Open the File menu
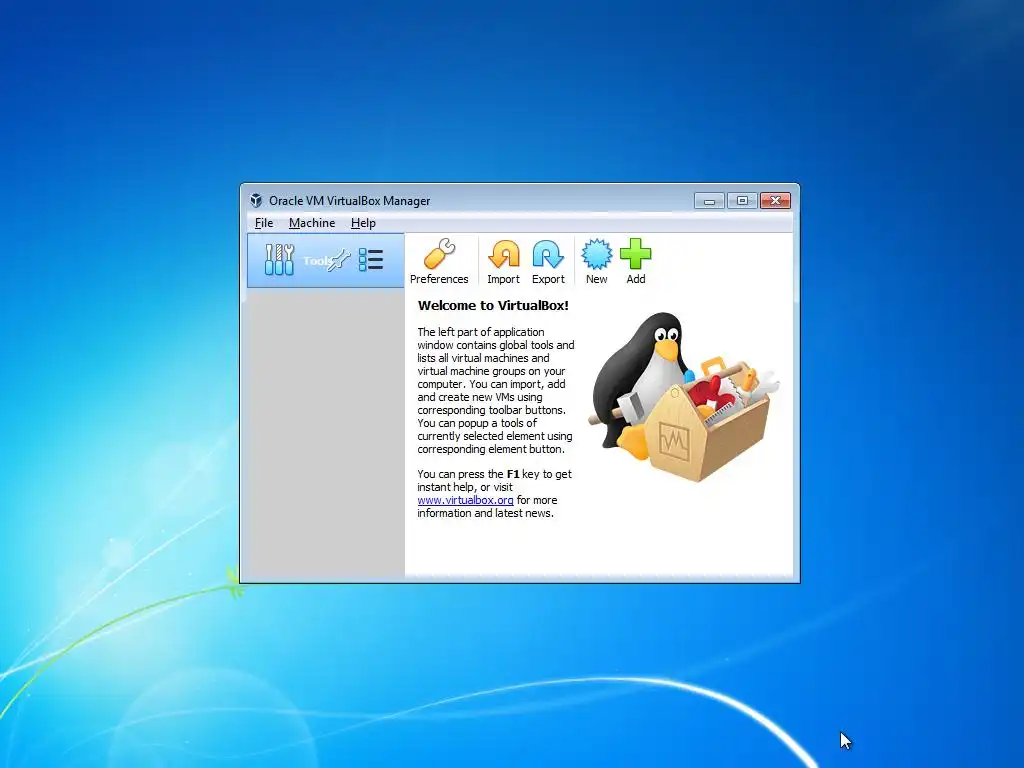The width and height of the screenshot is (1024, 768). coord(264,223)
